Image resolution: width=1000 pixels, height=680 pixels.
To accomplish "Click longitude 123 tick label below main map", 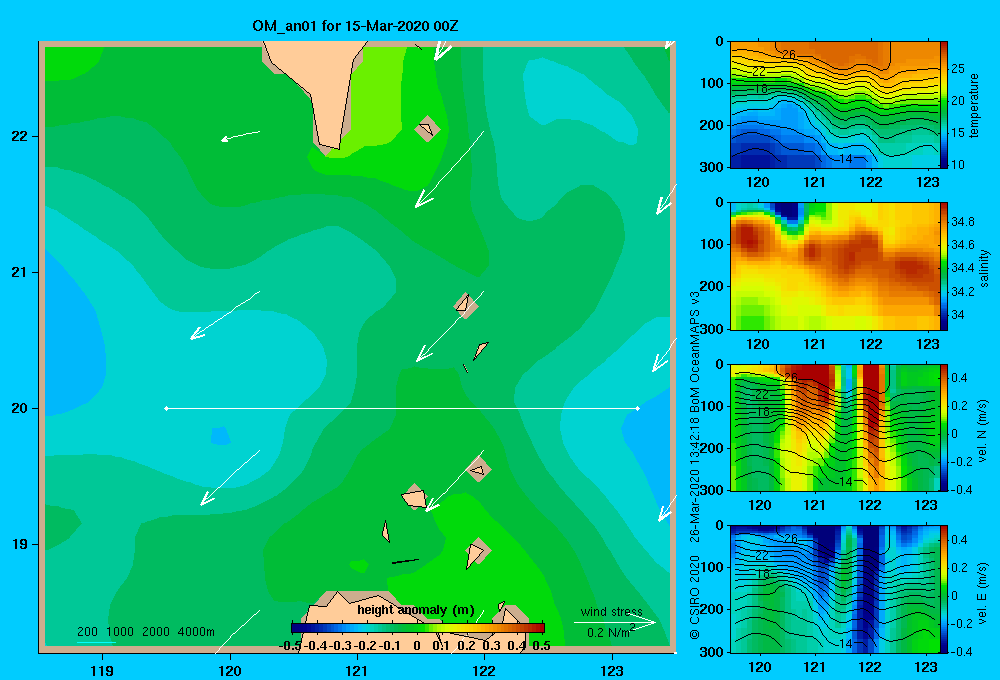I will 612,670.
